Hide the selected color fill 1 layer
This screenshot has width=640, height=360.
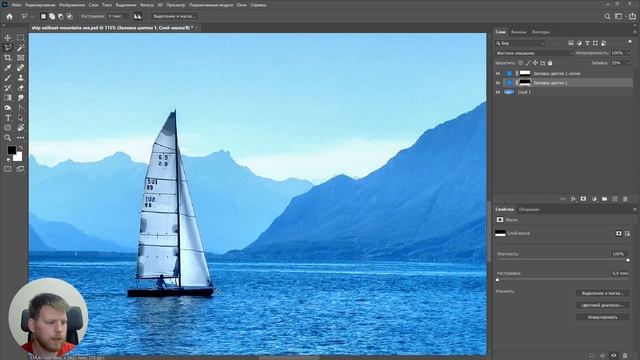coord(498,83)
